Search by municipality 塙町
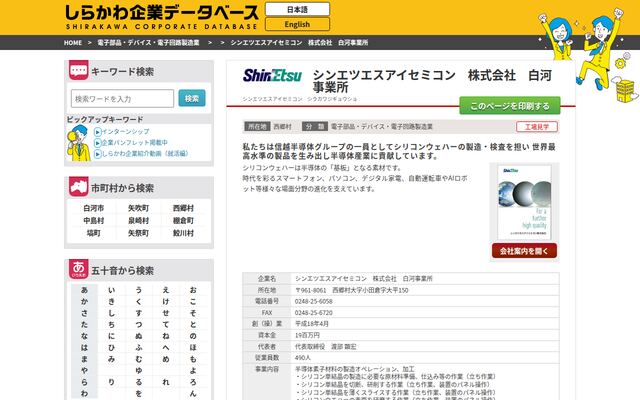This screenshot has height=400, width=640. tap(93, 233)
